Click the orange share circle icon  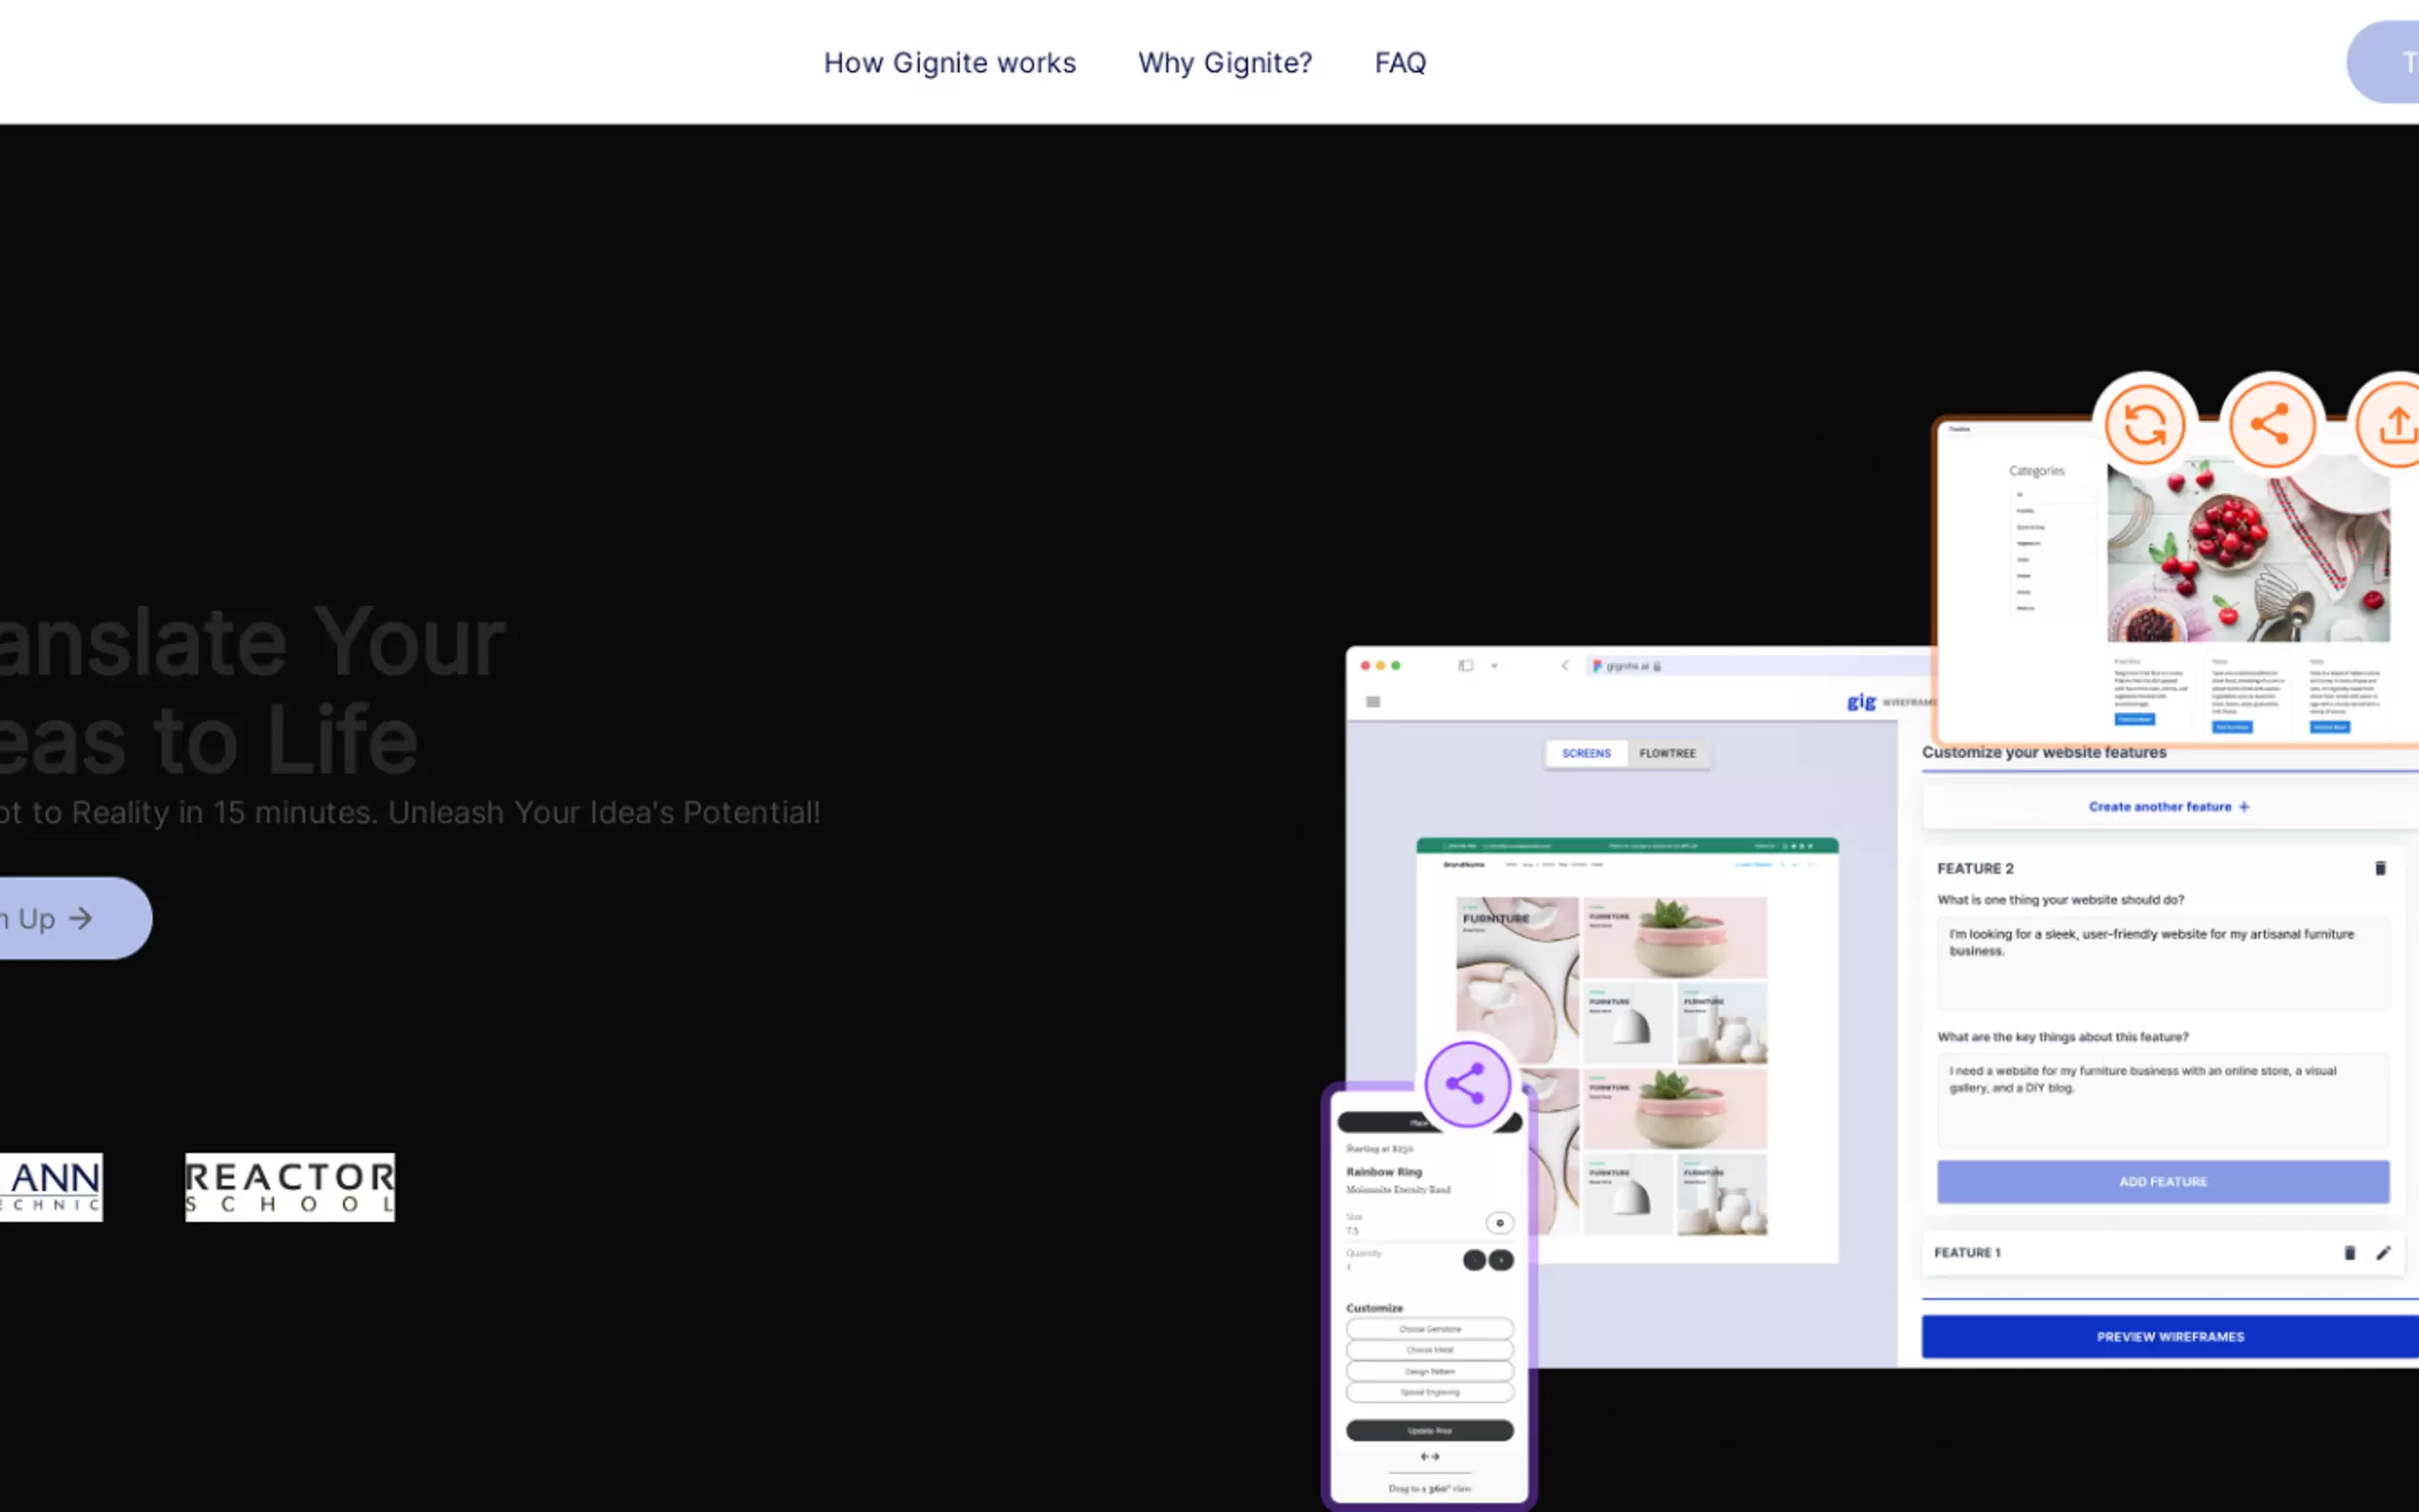point(2270,425)
